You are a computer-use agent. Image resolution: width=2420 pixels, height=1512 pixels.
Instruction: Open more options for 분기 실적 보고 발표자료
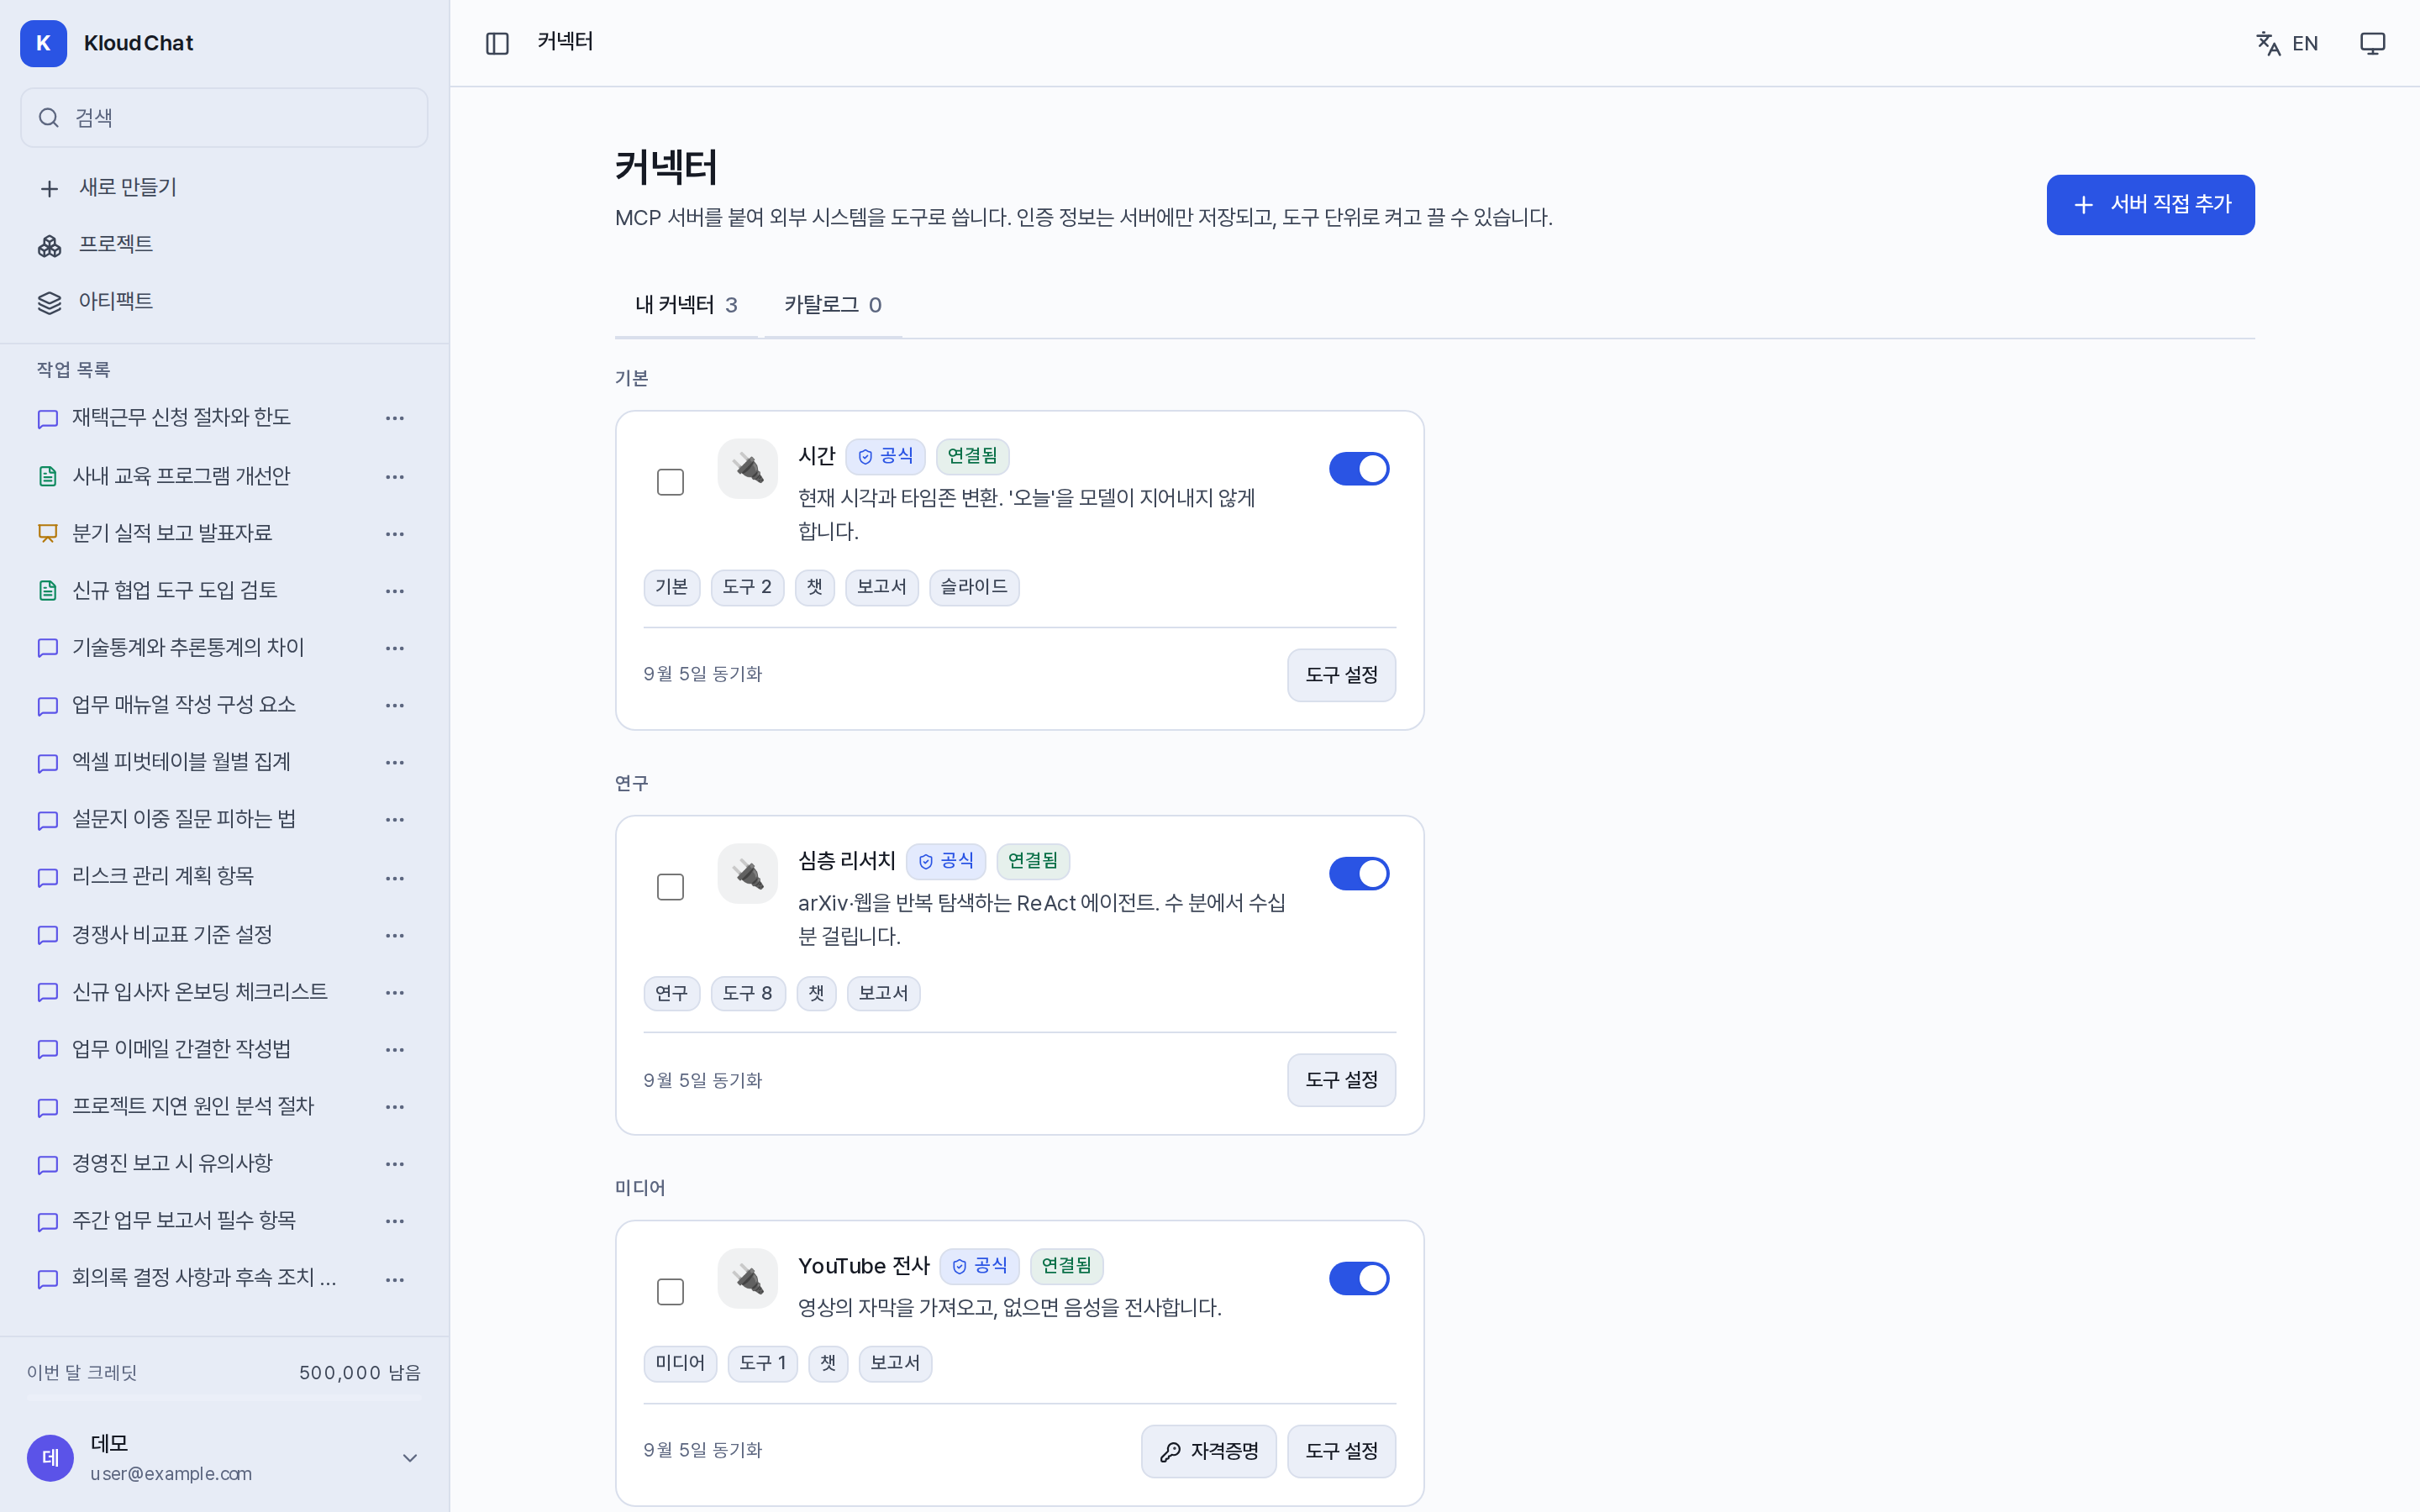click(395, 534)
